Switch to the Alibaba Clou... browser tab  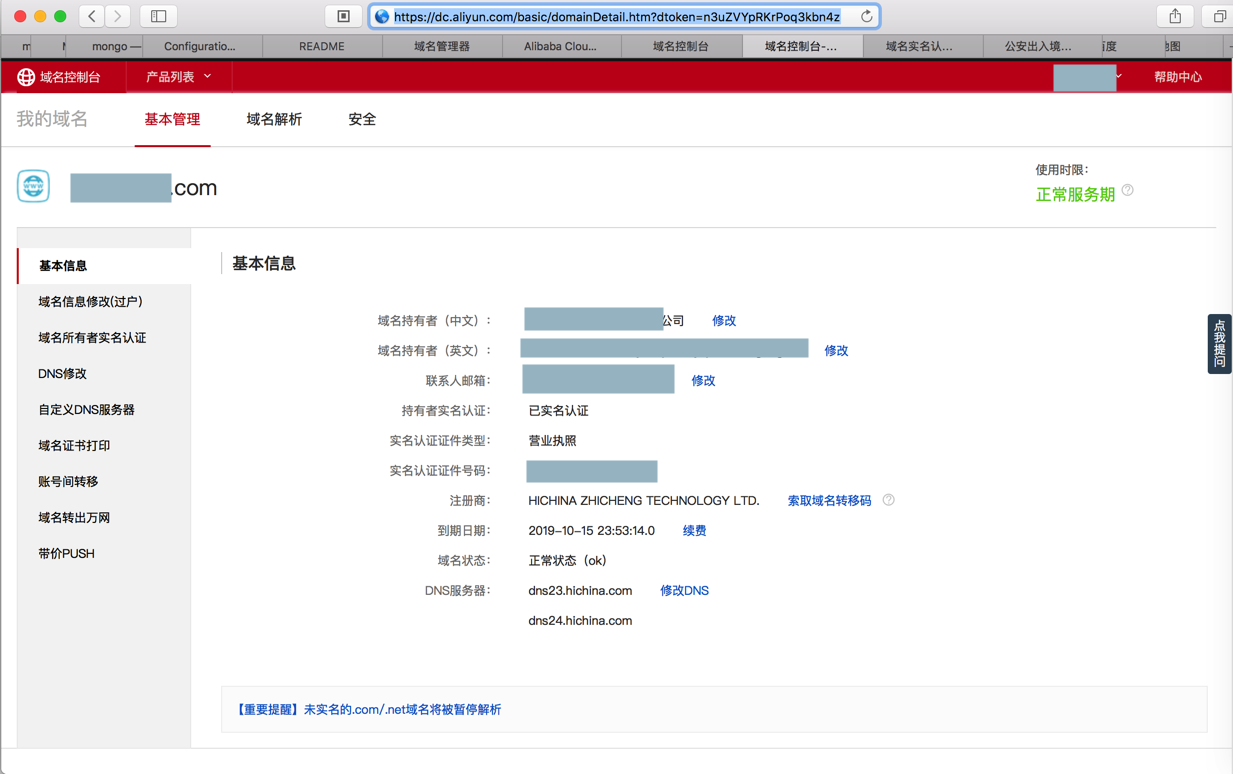pos(561,46)
